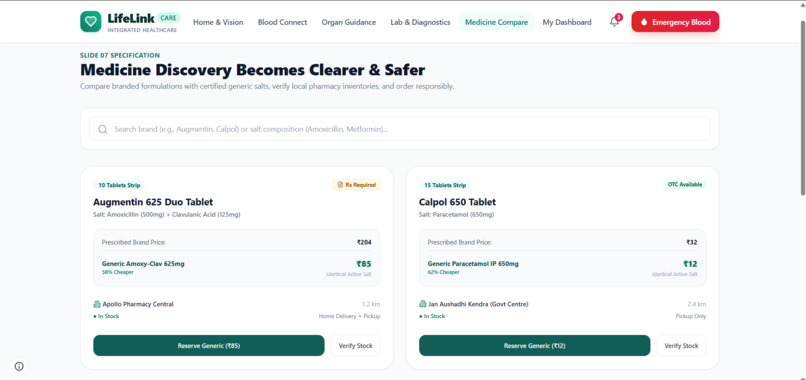The width and height of the screenshot is (806, 380).
Task: Reserve Generic for ₹12
Action: pyautogui.click(x=535, y=346)
